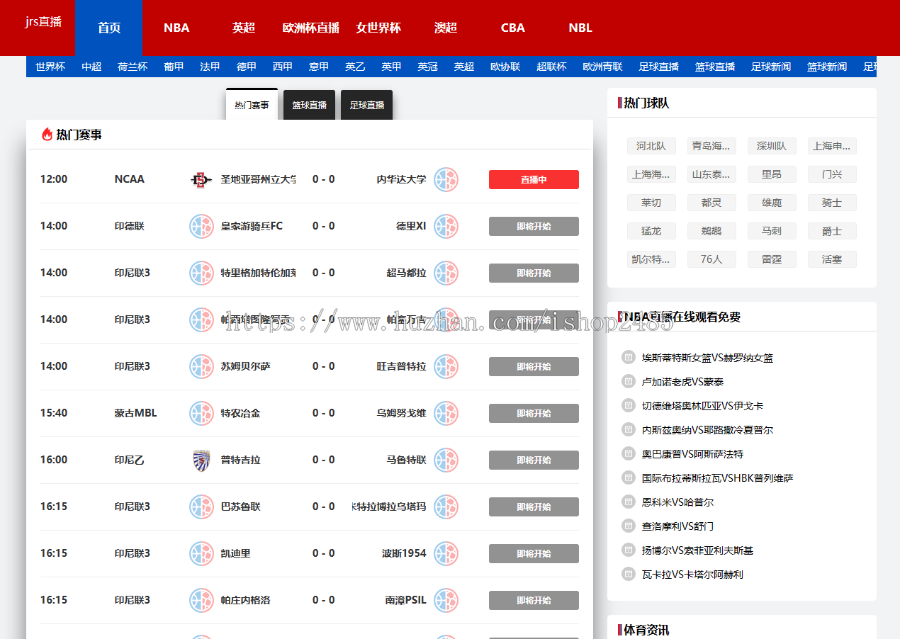The height and width of the screenshot is (639, 900).
Task: Click 即将开始 for 皇家游骑兵FC match
Action: click(x=534, y=226)
